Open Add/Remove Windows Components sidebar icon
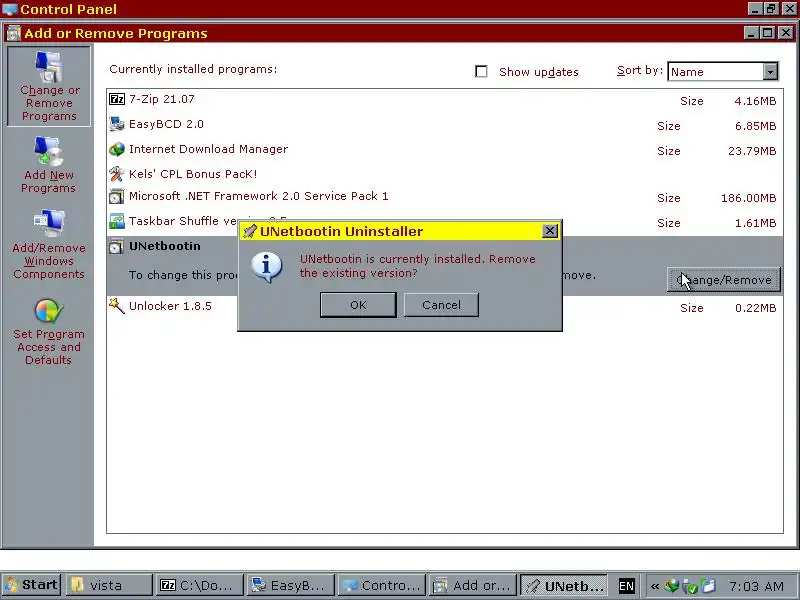Viewport: 800px width, 600px height. click(49, 223)
